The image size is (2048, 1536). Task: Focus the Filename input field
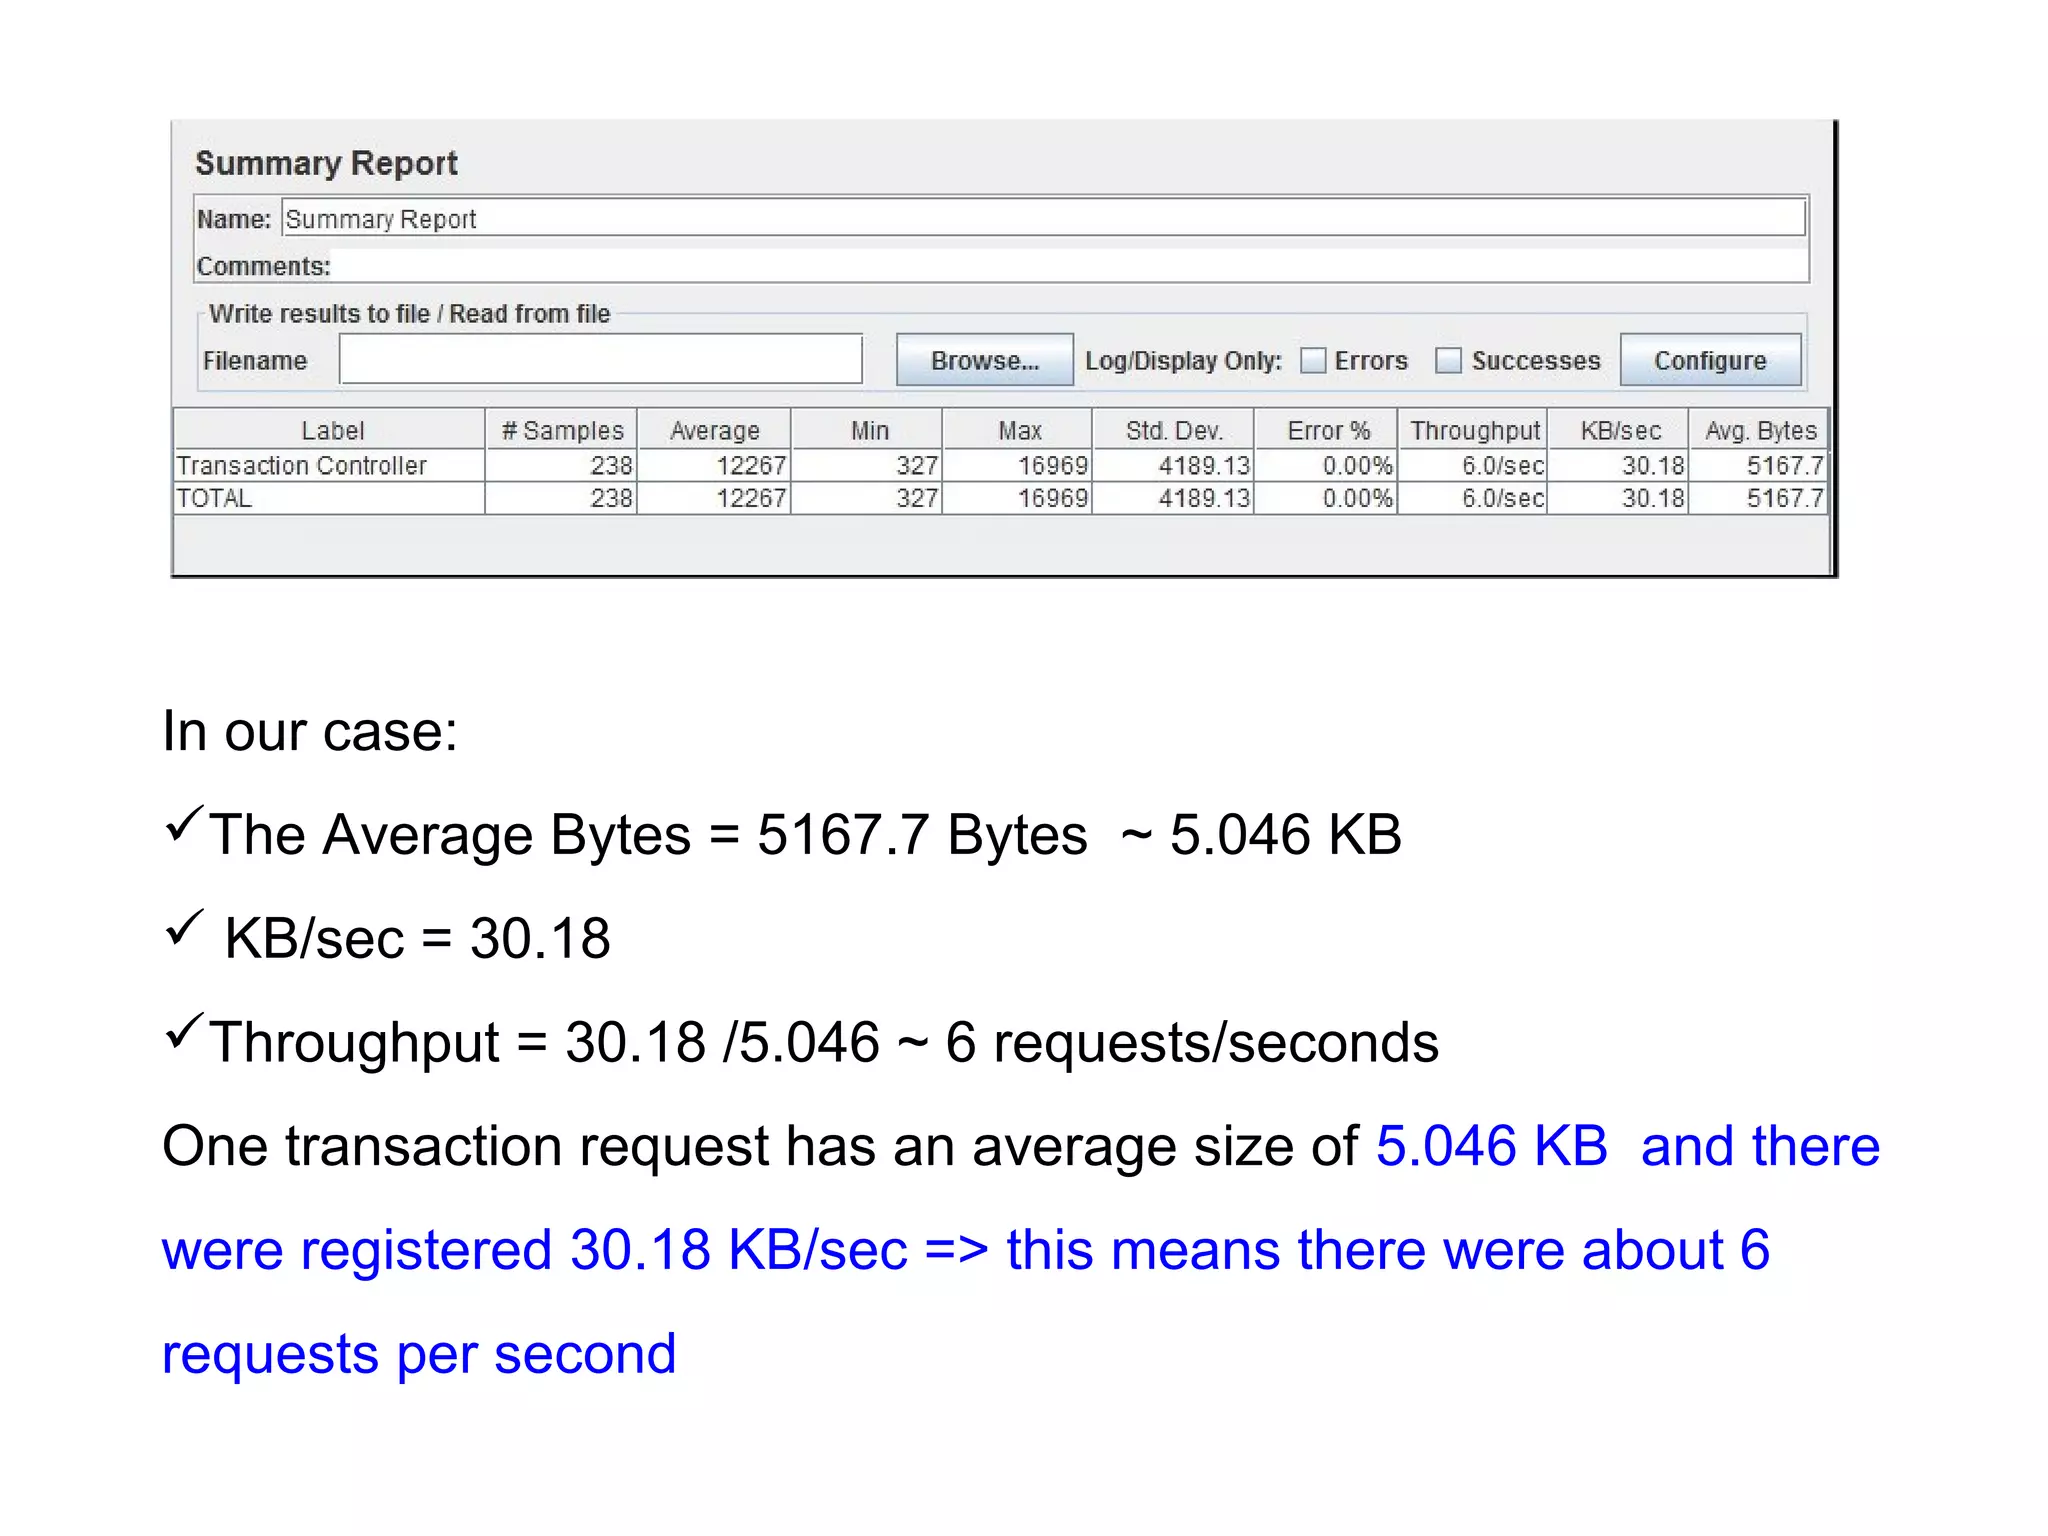(x=601, y=359)
